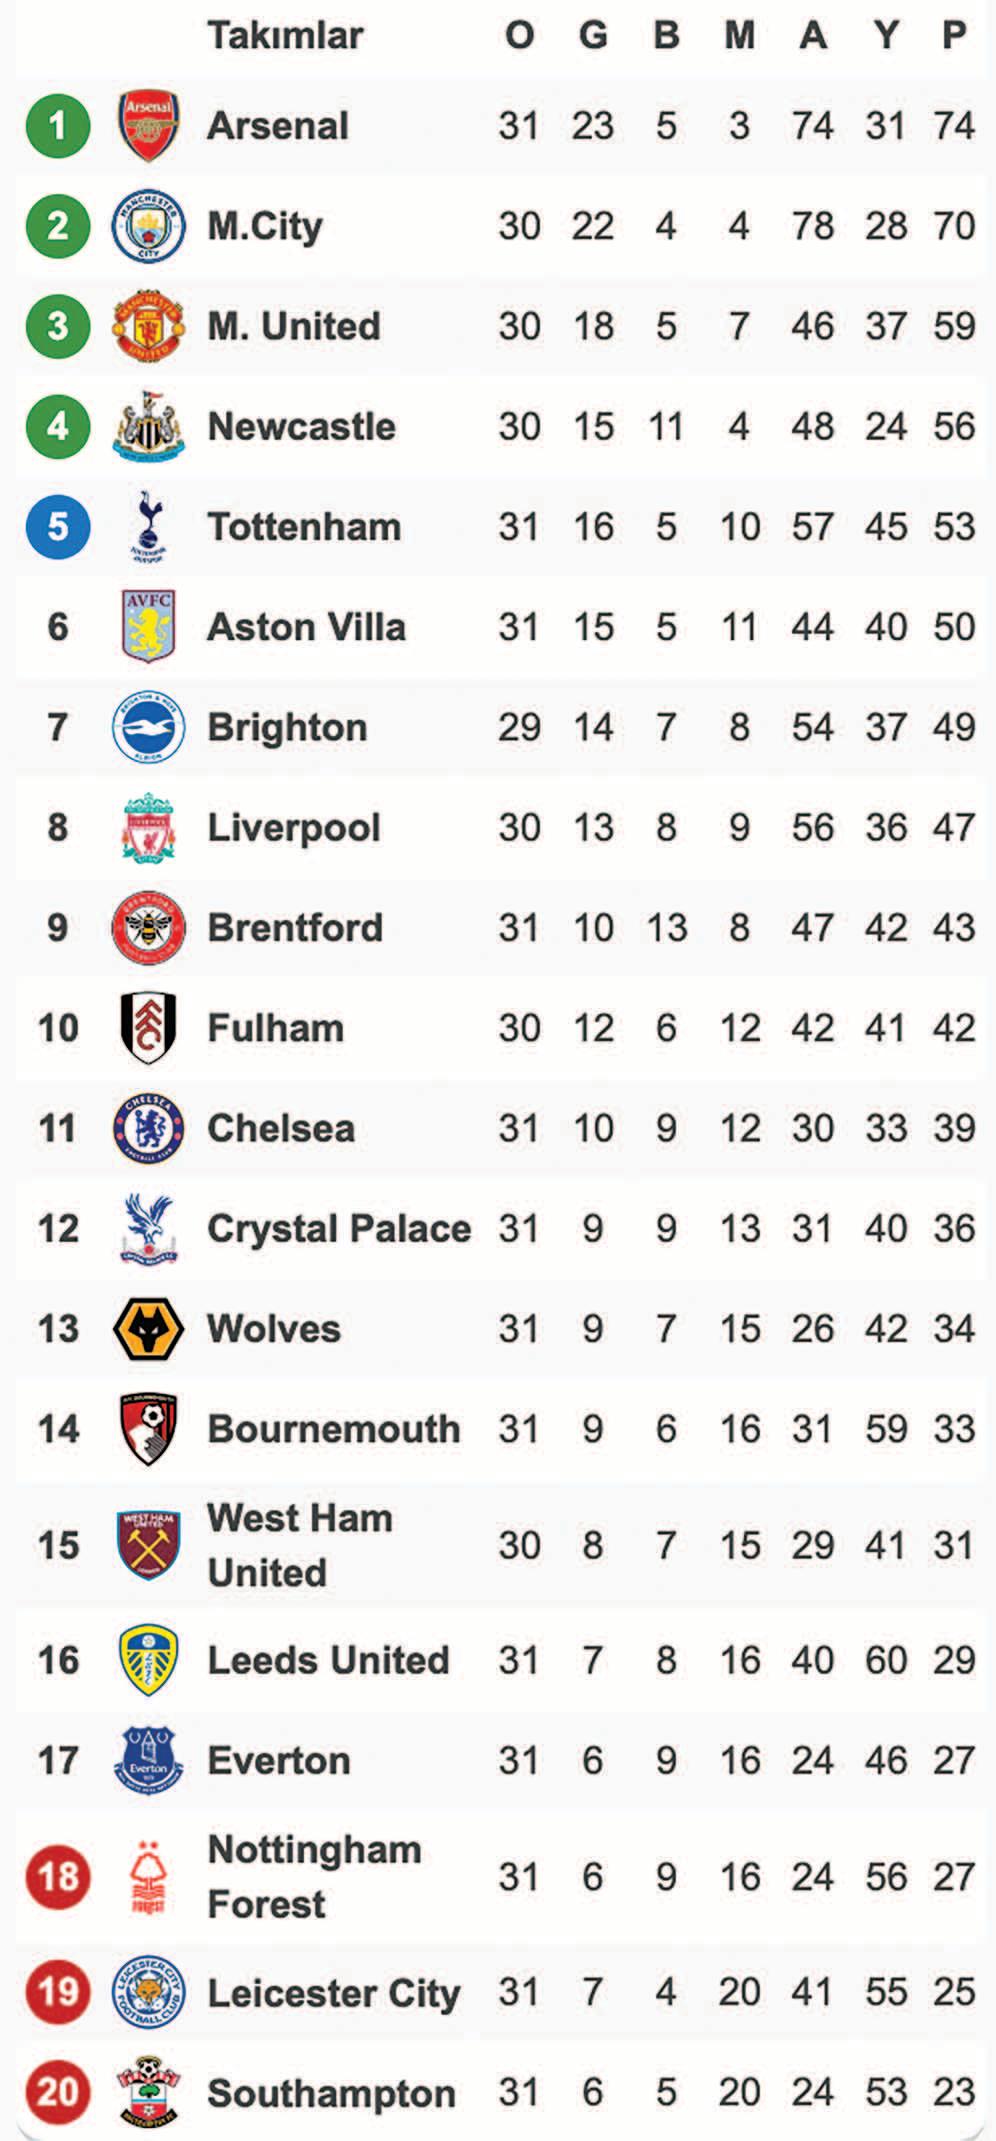
Task: Open the Liverpool team name link
Action: coord(294,828)
